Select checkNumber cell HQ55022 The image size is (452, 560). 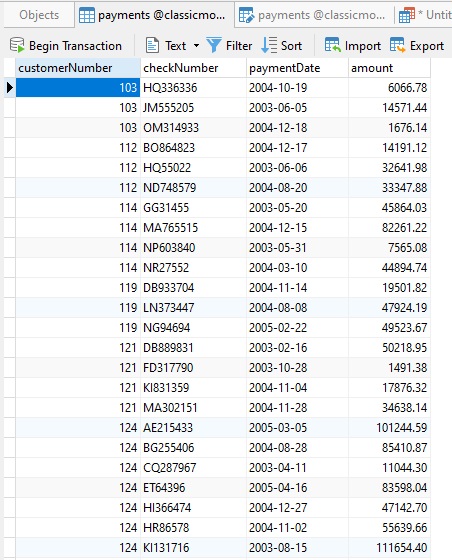(x=193, y=168)
